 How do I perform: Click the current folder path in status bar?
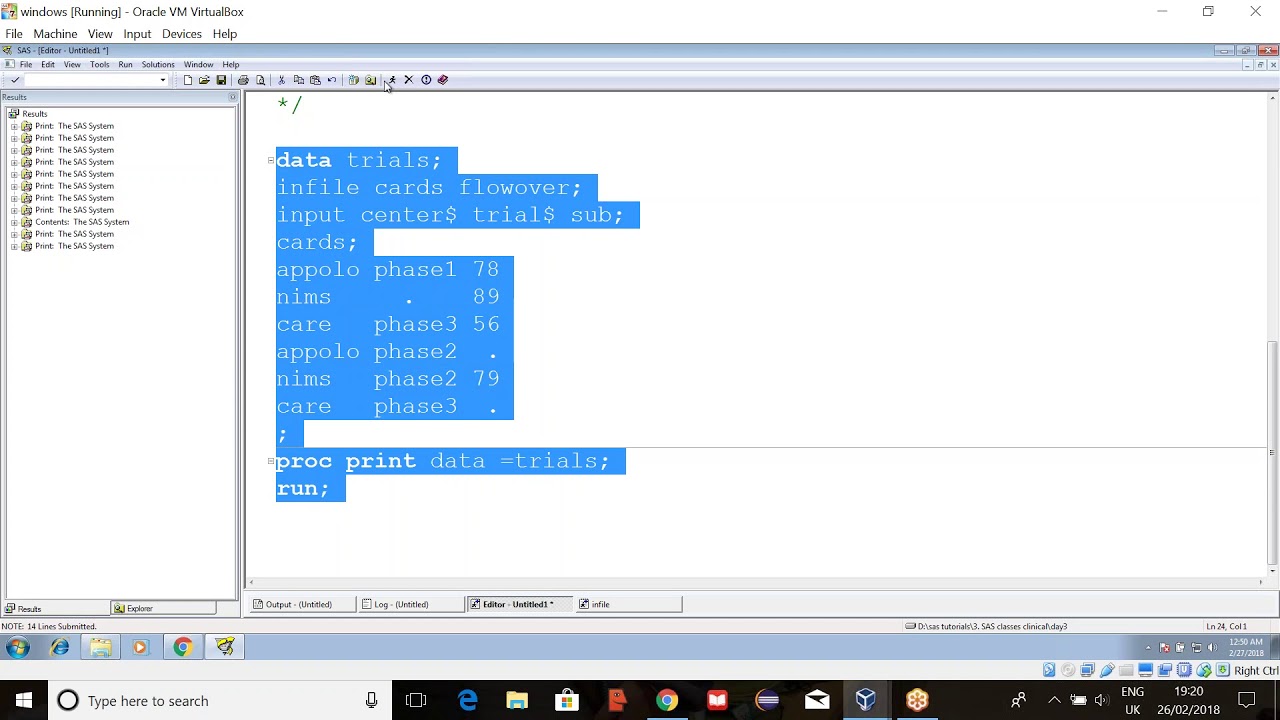coord(987,626)
